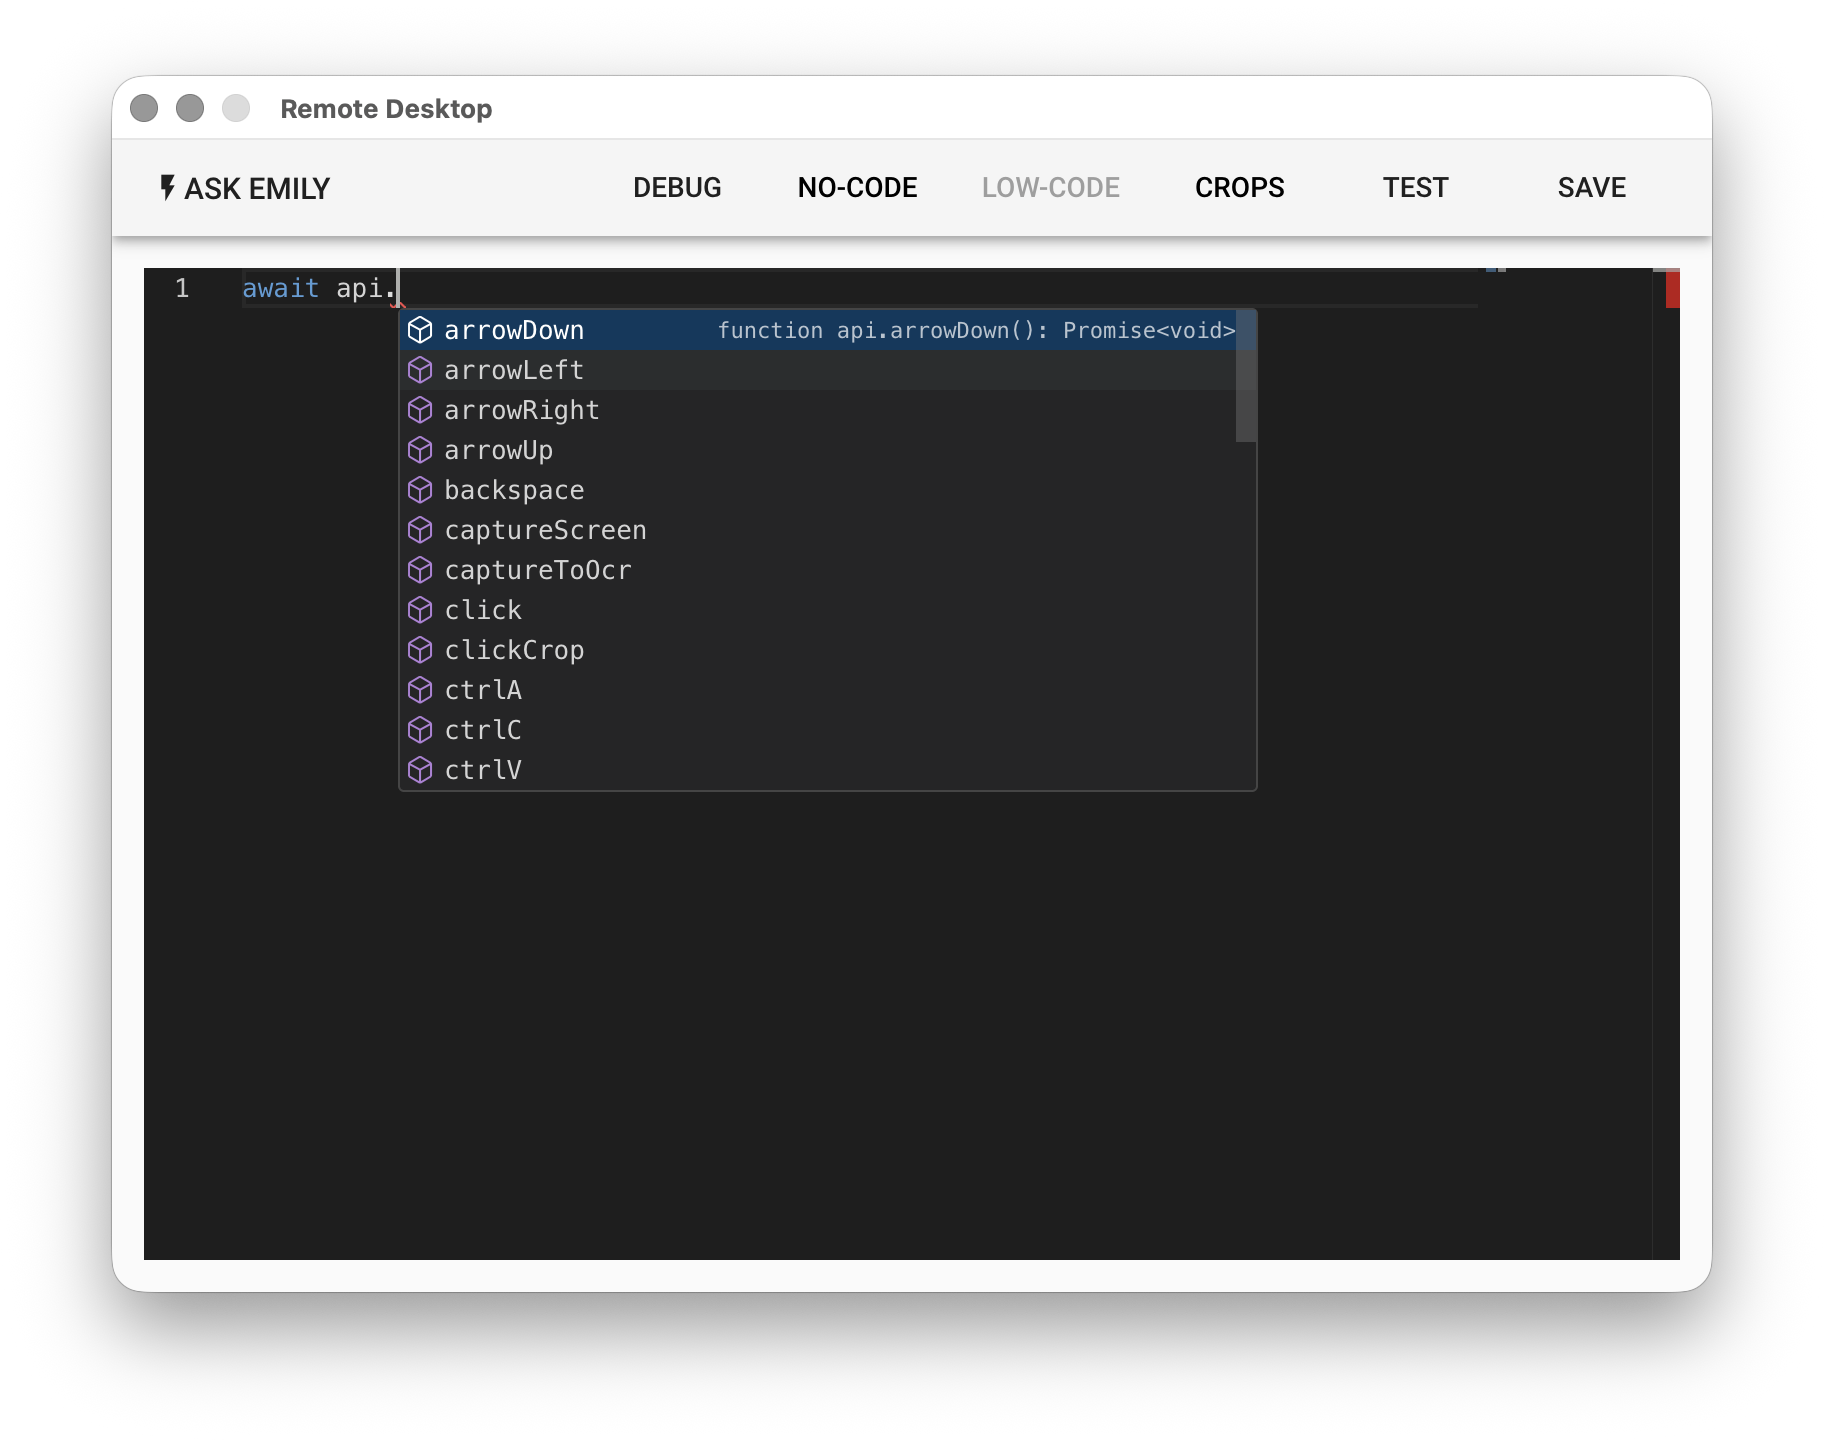
Task: Choose the click method suggestion
Action: [x=827, y=610]
